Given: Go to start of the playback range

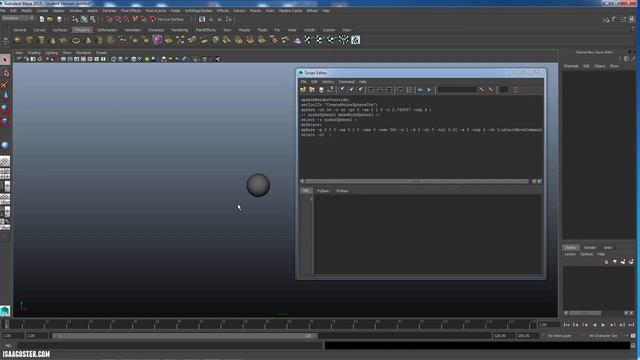Looking at the screenshot, I should click(x=566, y=325).
